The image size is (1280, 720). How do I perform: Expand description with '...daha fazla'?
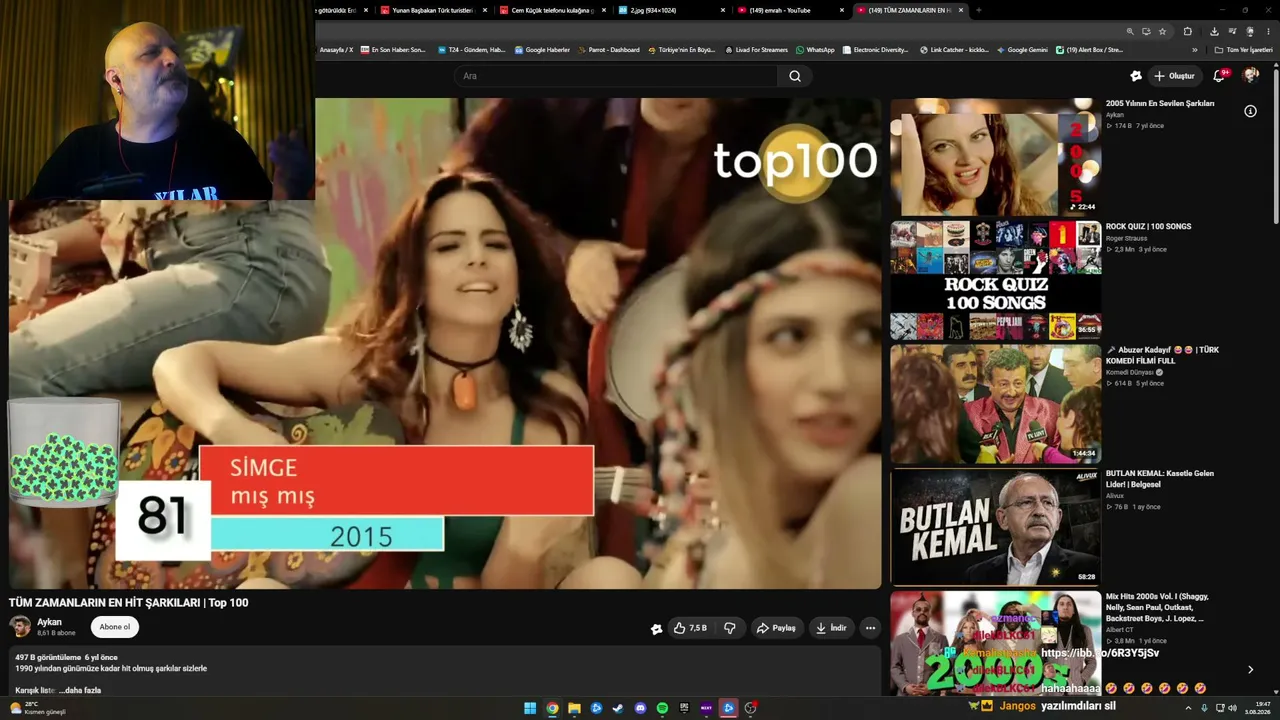pyautogui.click(x=80, y=690)
